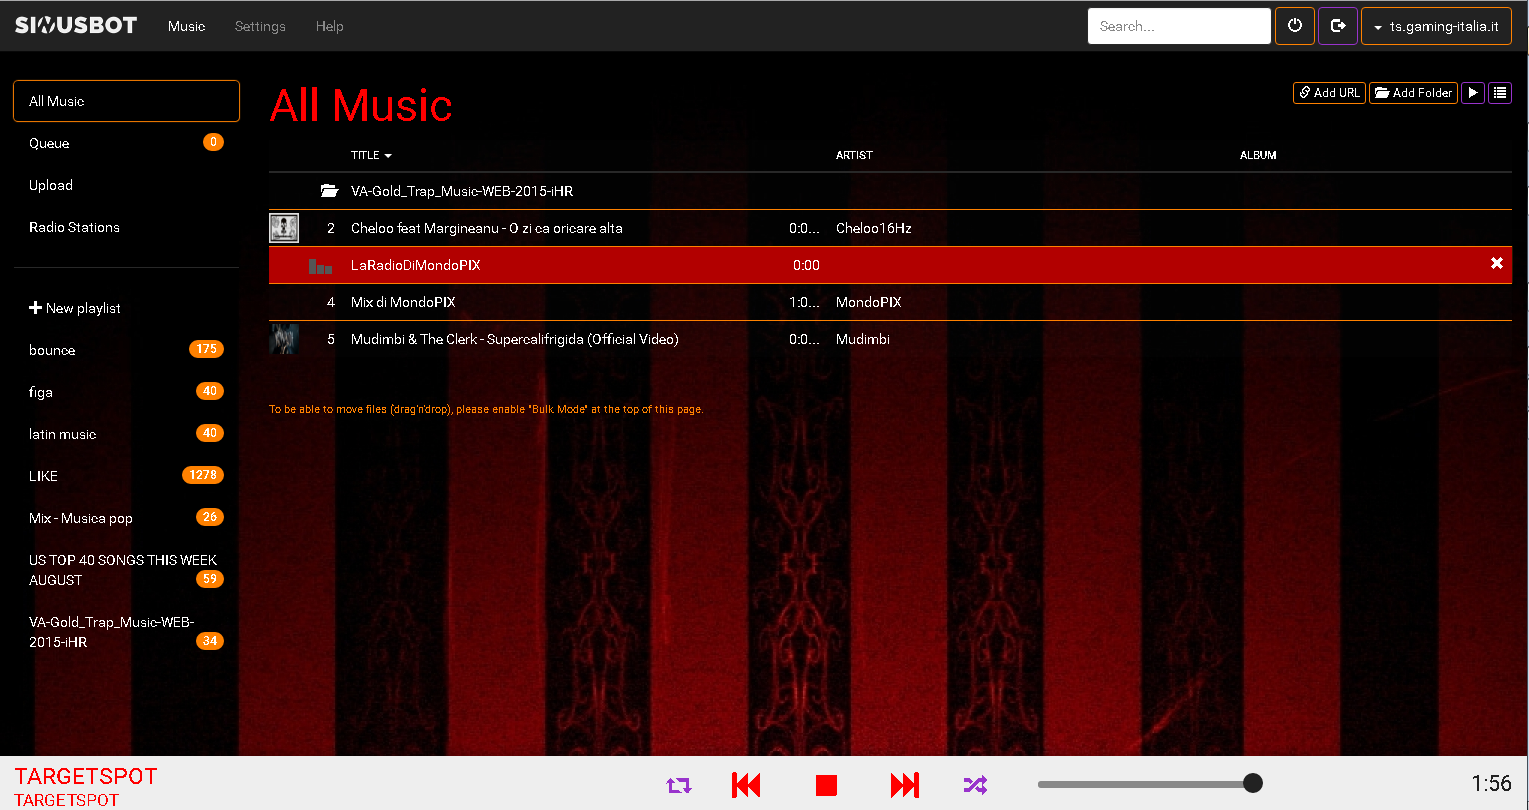Enable Bulk Mode list toggle icon
1529x810 pixels.
coord(1499,93)
